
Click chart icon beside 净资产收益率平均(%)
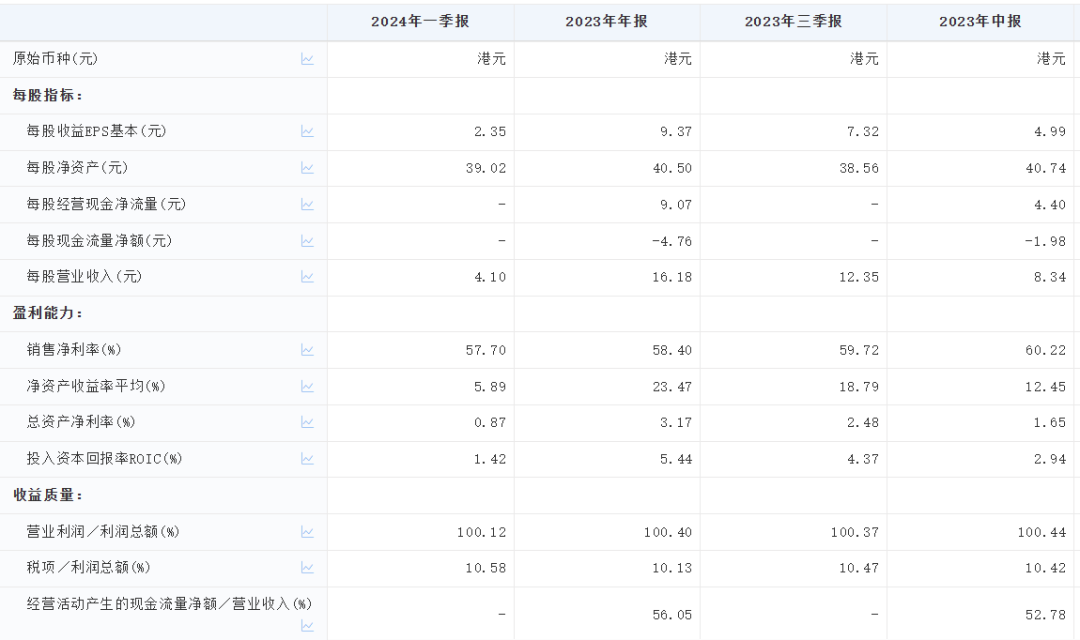pyautogui.click(x=307, y=386)
